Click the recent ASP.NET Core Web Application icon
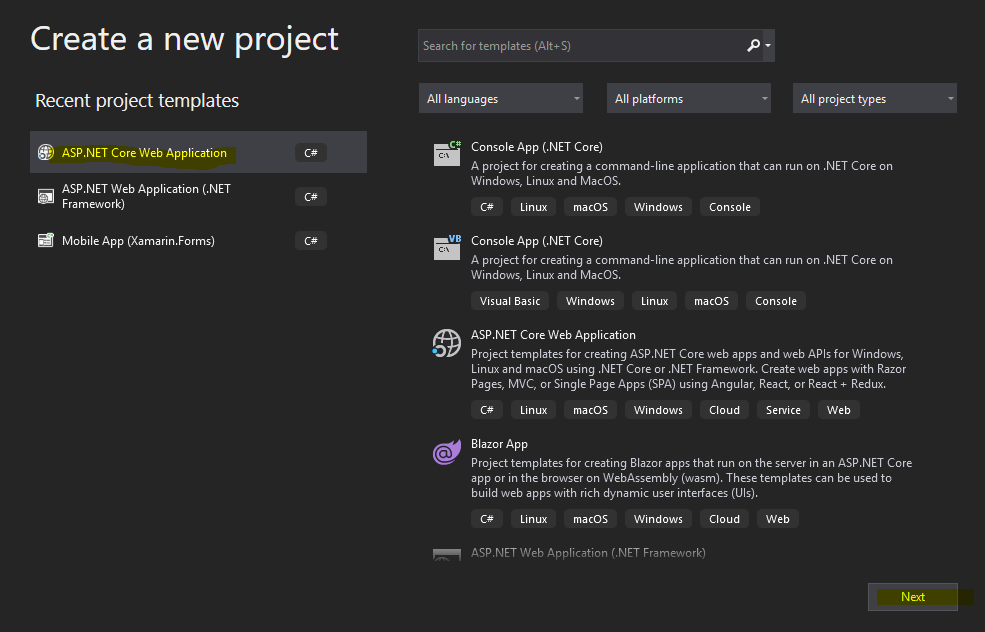 tap(46, 153)
